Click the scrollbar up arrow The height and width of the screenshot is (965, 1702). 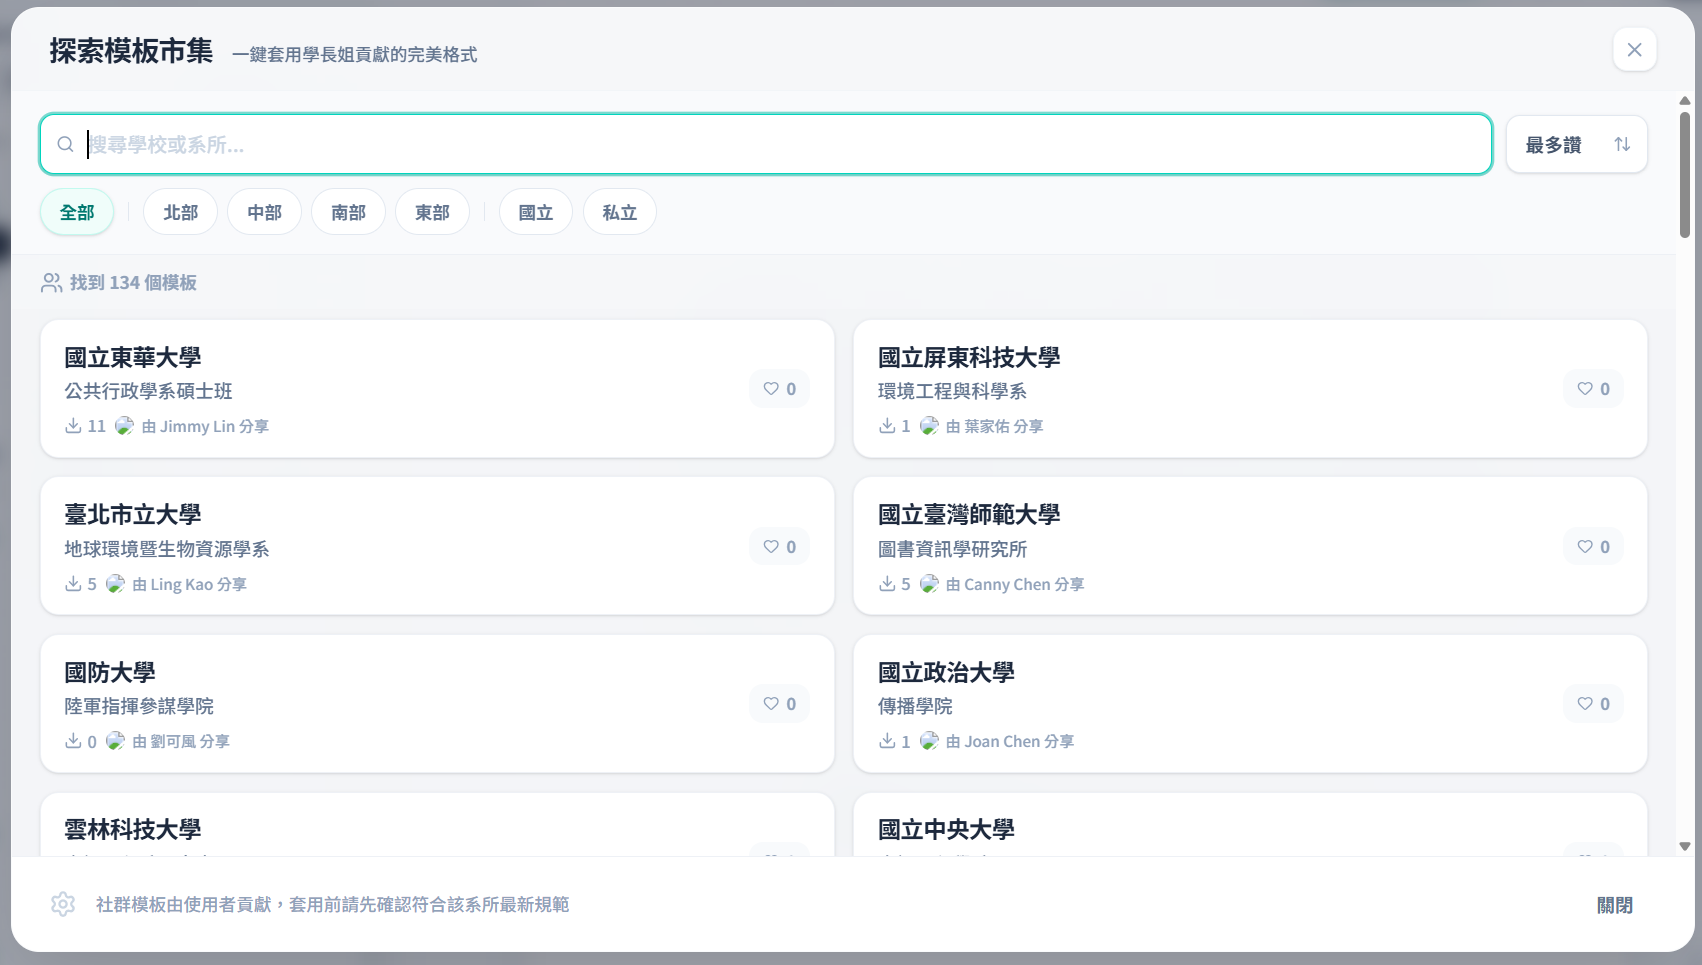1685,101
